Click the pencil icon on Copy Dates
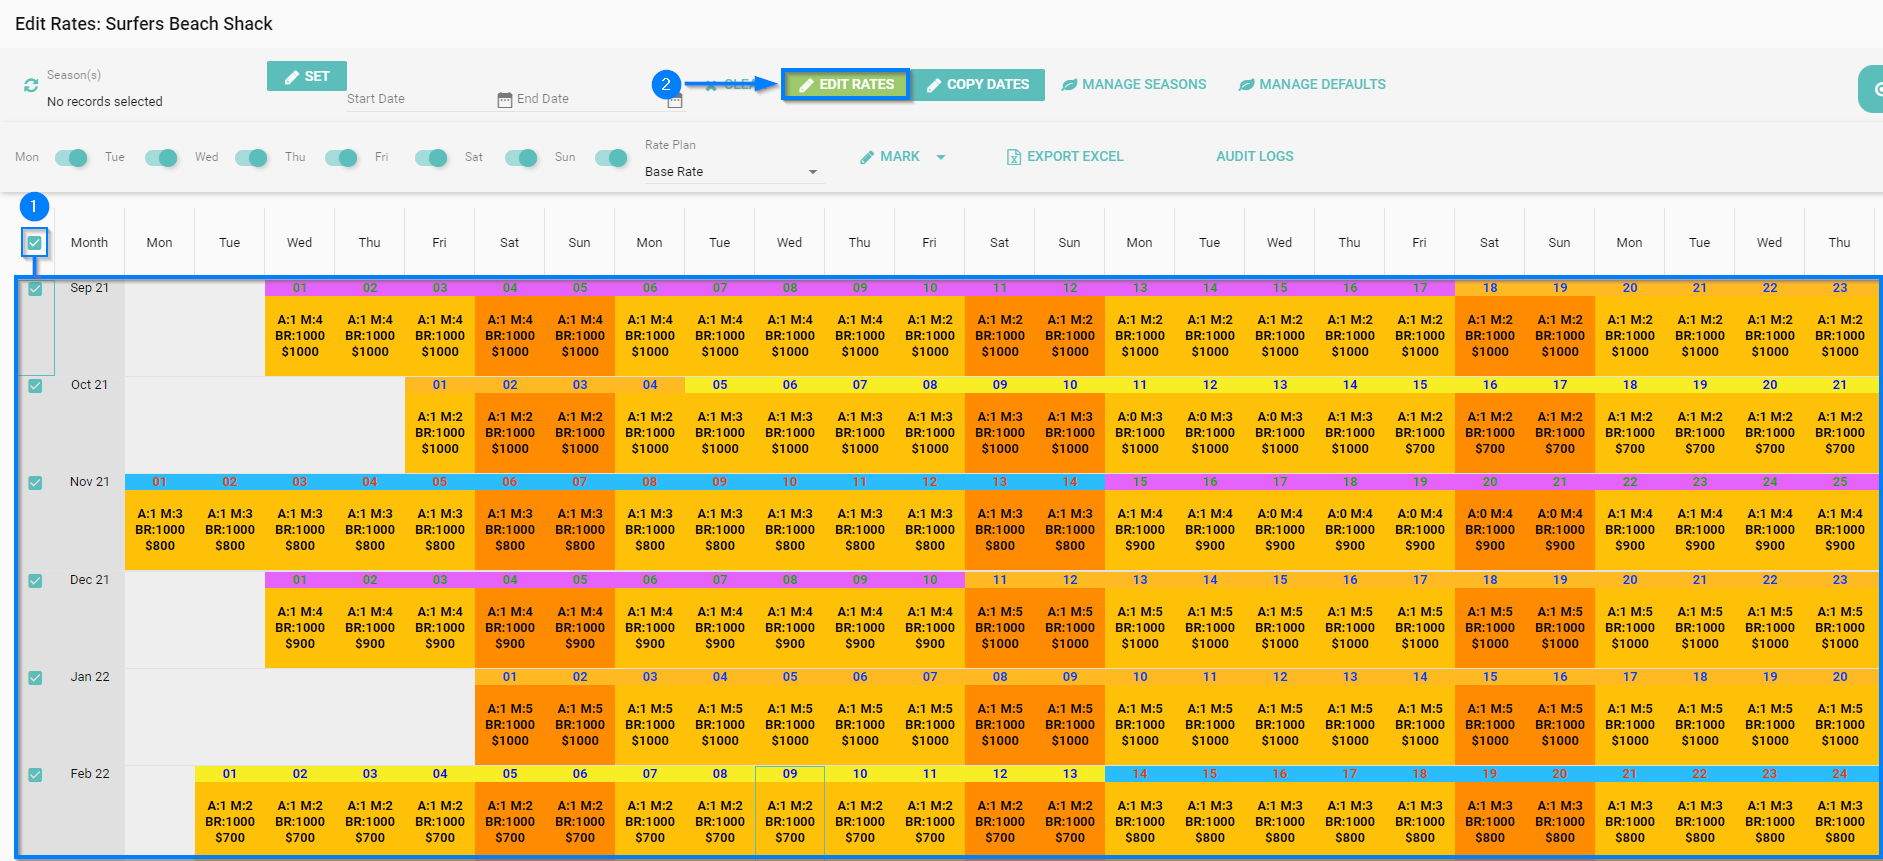This screenshot has width=1883, height=861. pos(934,85)
